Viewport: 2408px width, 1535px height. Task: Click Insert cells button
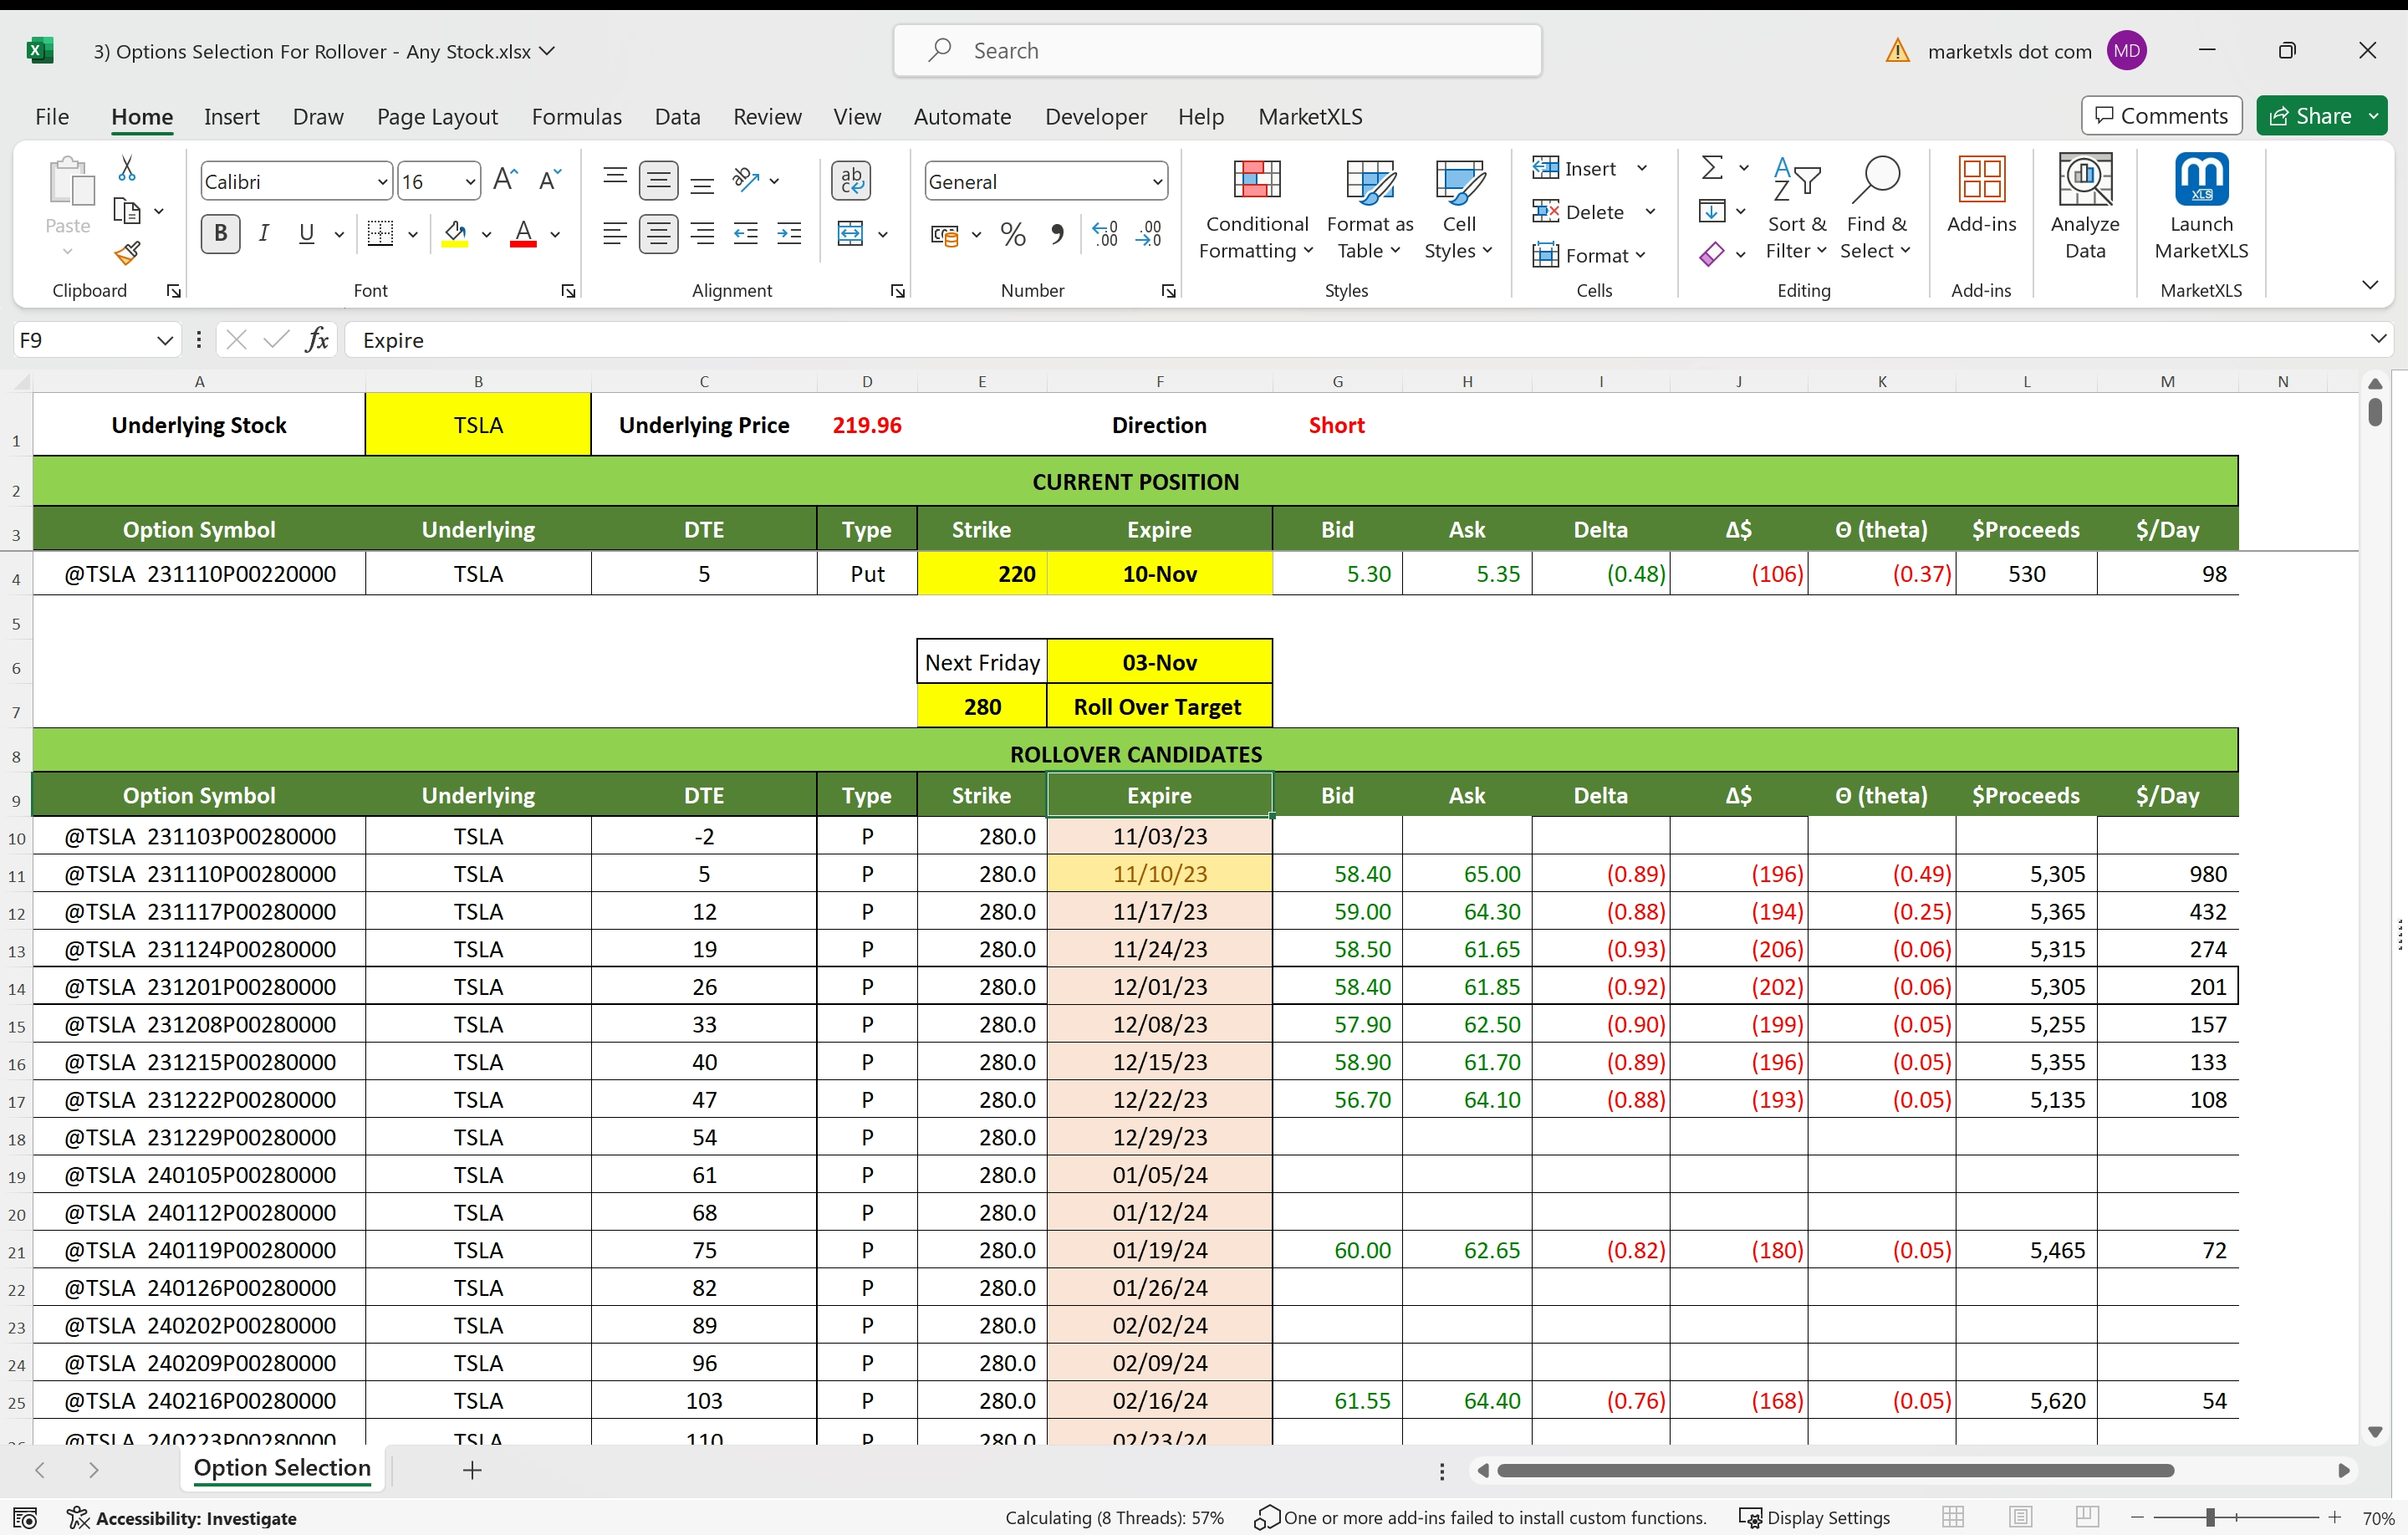click(x=1575, y=168)
